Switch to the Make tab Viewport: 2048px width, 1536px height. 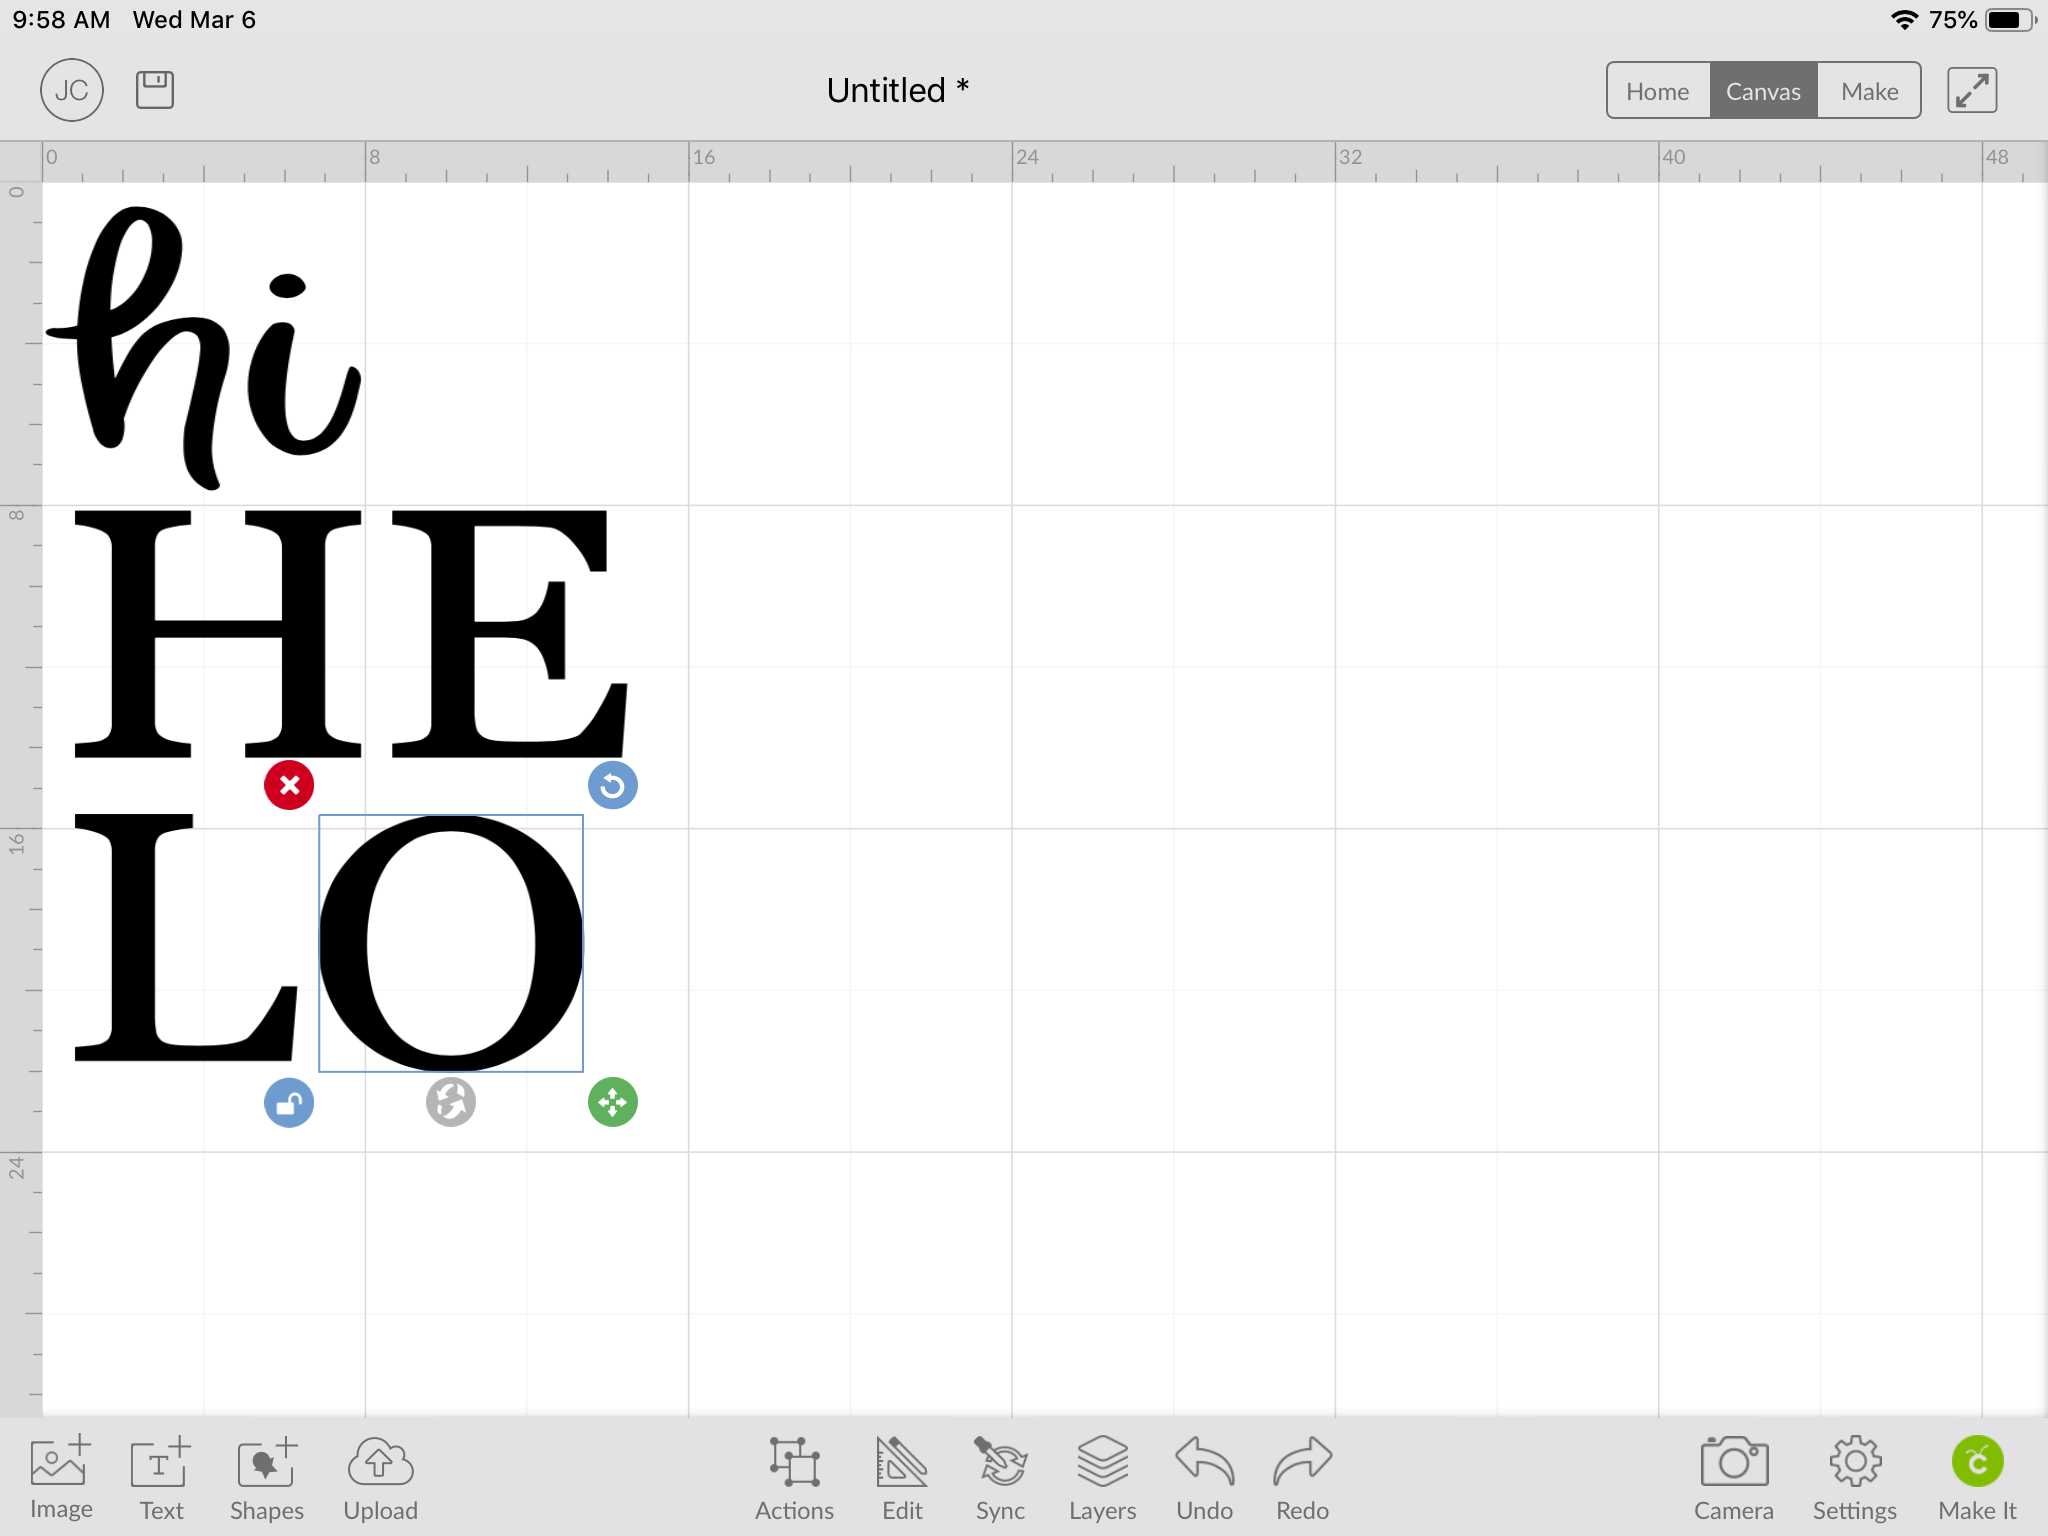pos(1869,91)
